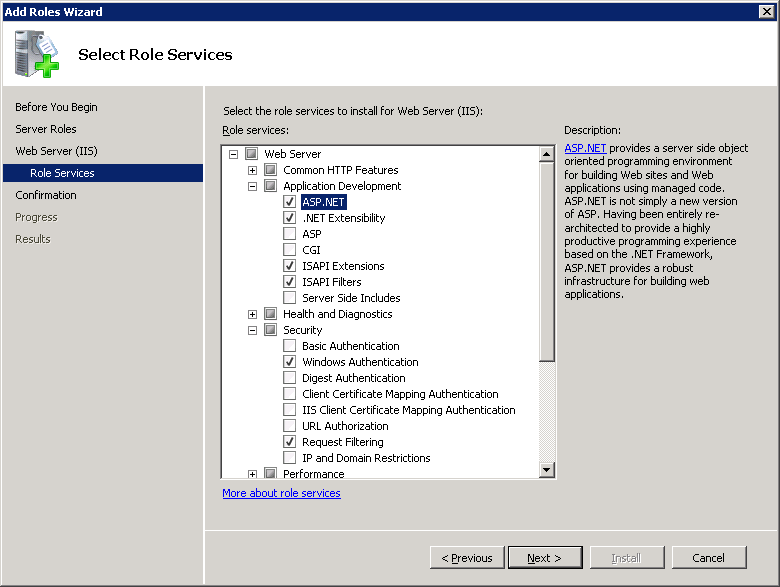
Task: Enable the CGI checkbox
Action: pyautogui.click(x=290, y=250)
